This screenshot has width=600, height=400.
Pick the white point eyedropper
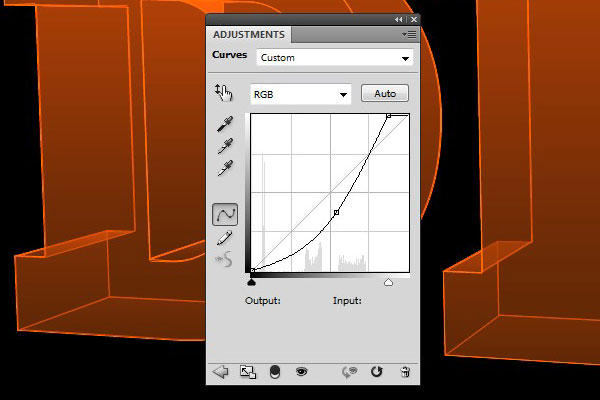point(224,167)
